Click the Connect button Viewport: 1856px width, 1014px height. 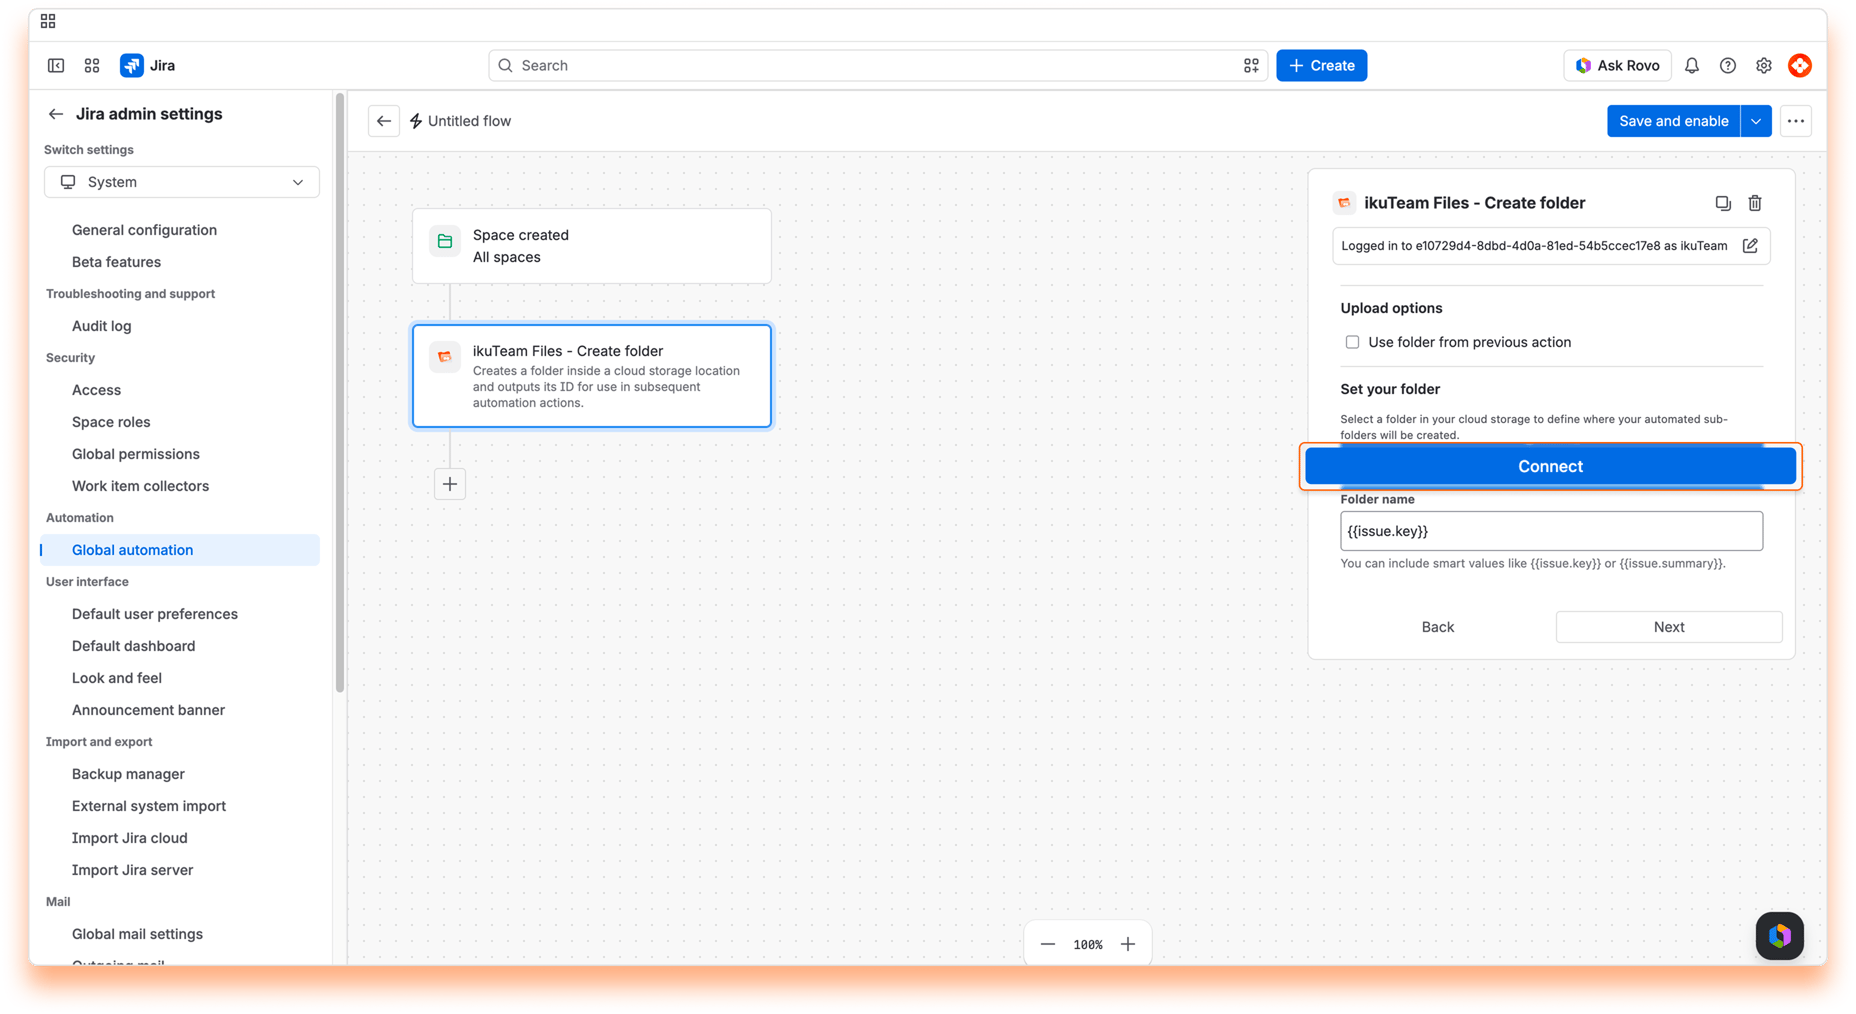coord(1550,466)
